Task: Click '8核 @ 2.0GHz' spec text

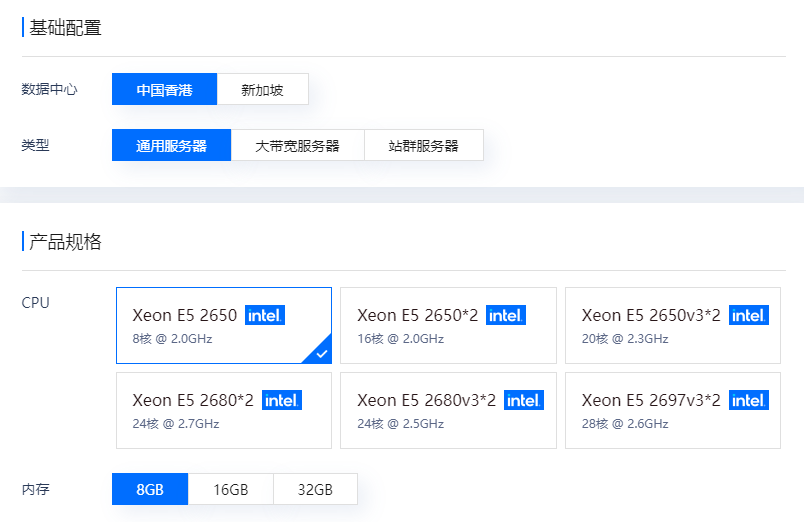Action: point(172,339)
